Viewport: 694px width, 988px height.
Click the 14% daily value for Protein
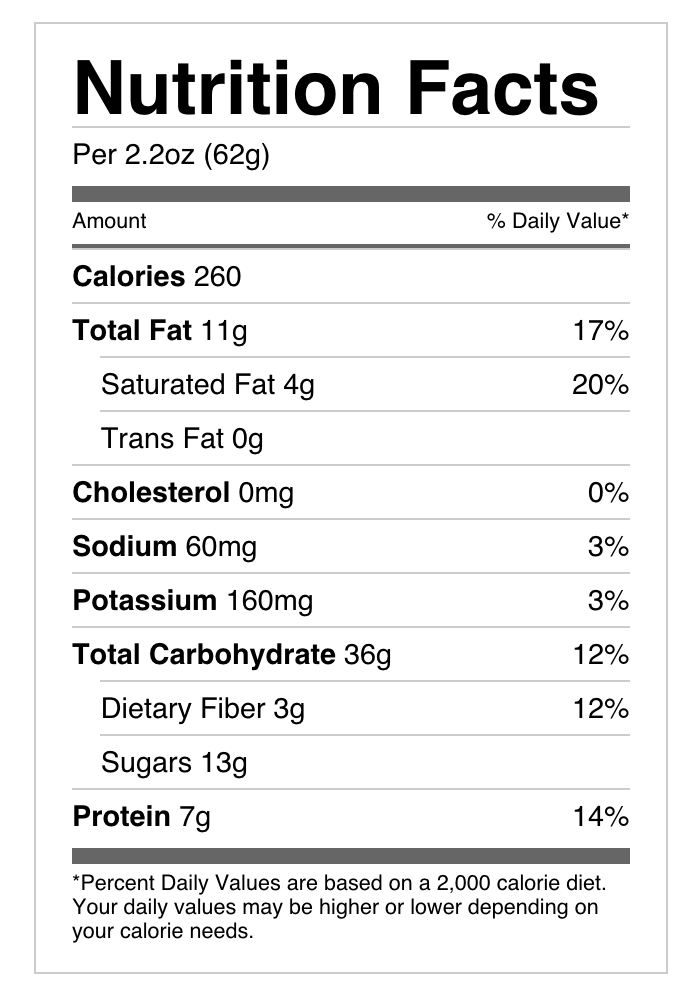coord(600,817)
